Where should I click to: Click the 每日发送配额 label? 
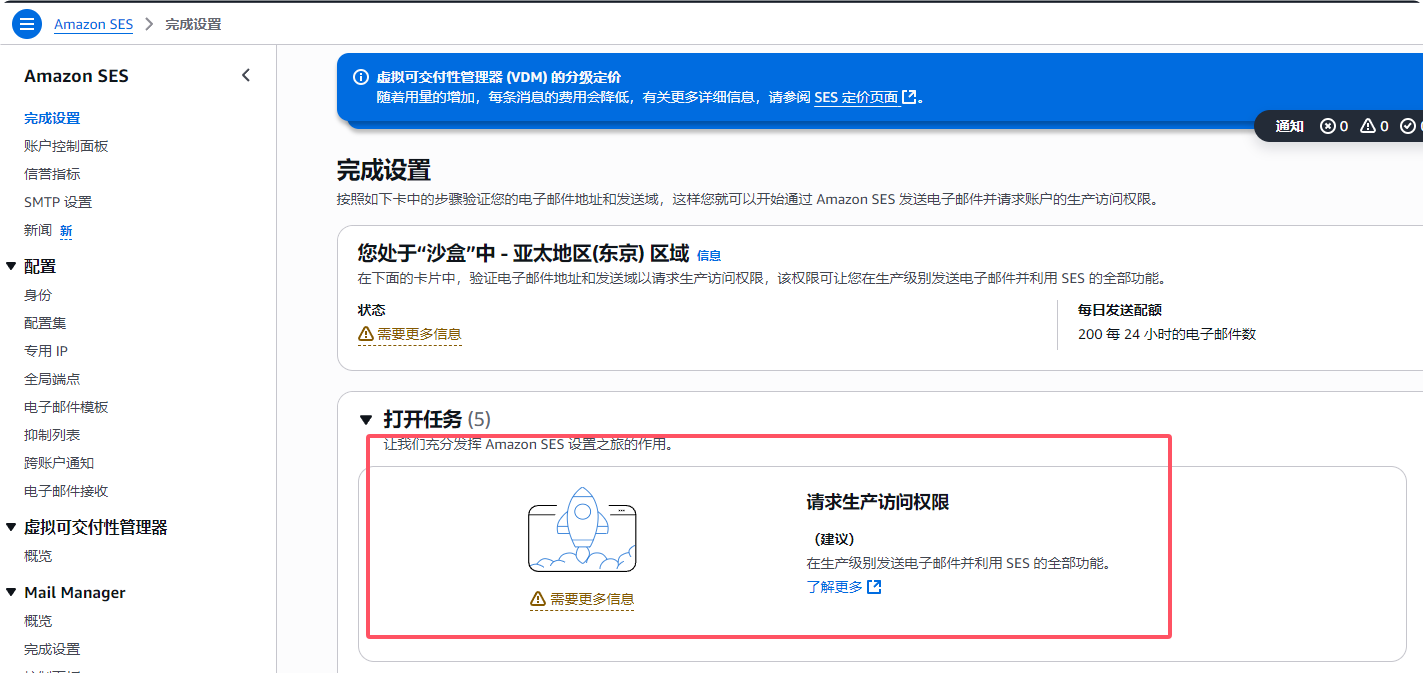[x=1120, y=310]
